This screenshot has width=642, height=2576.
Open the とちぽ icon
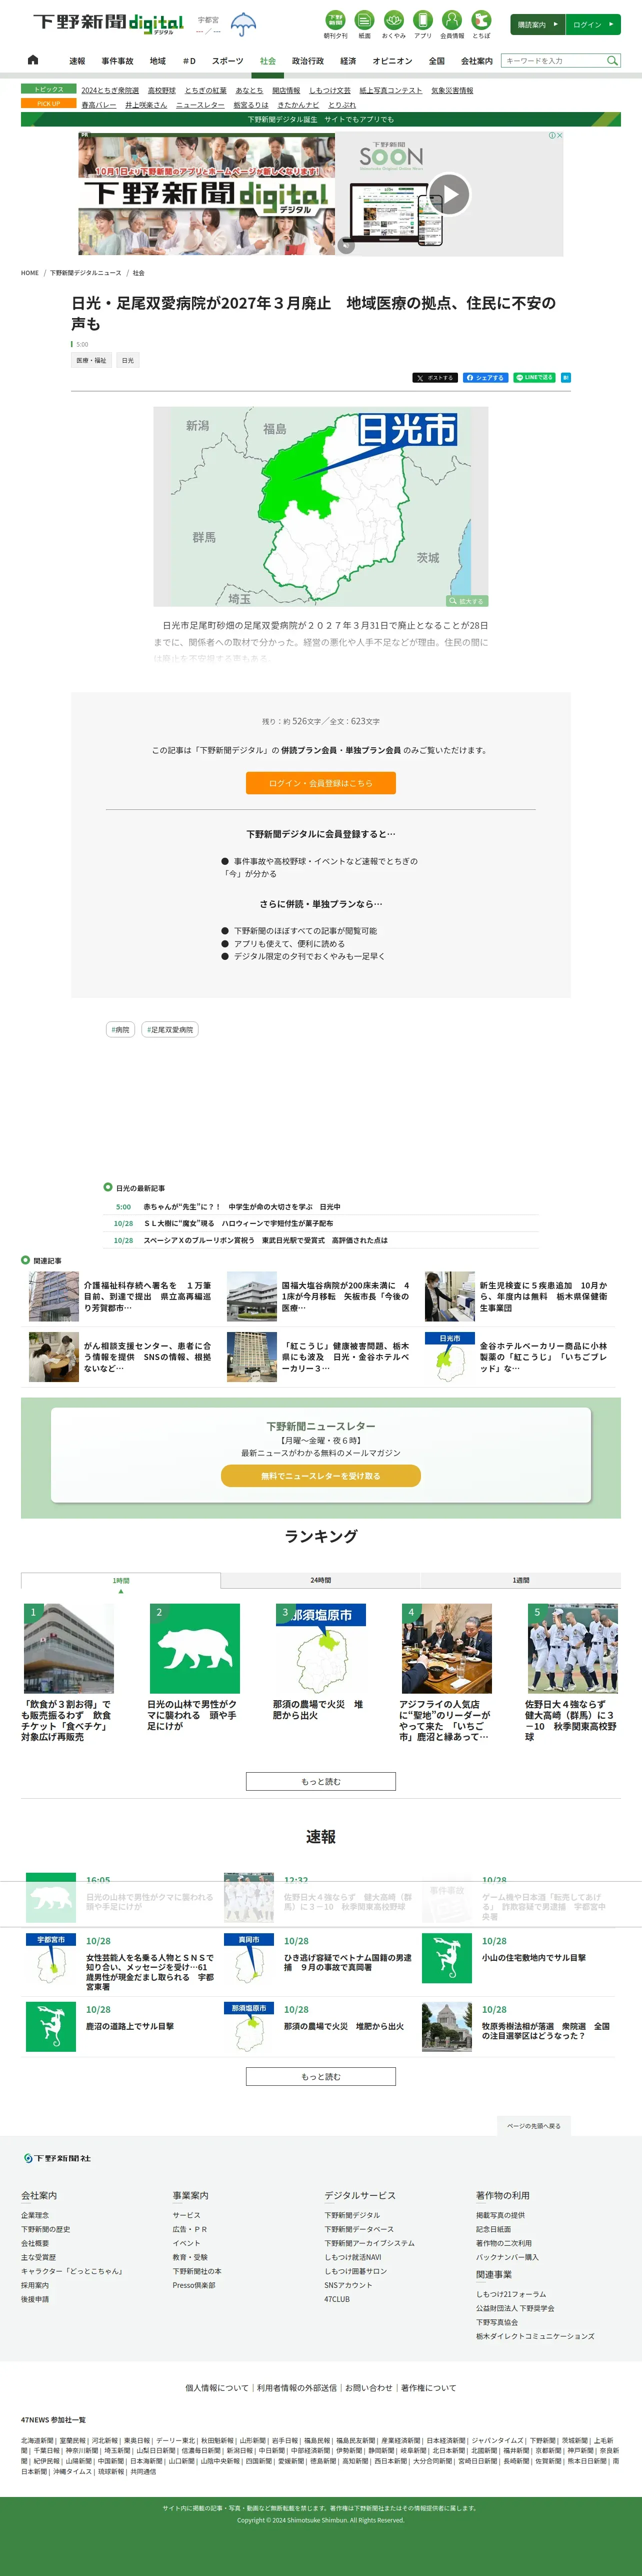click(481, 24)
